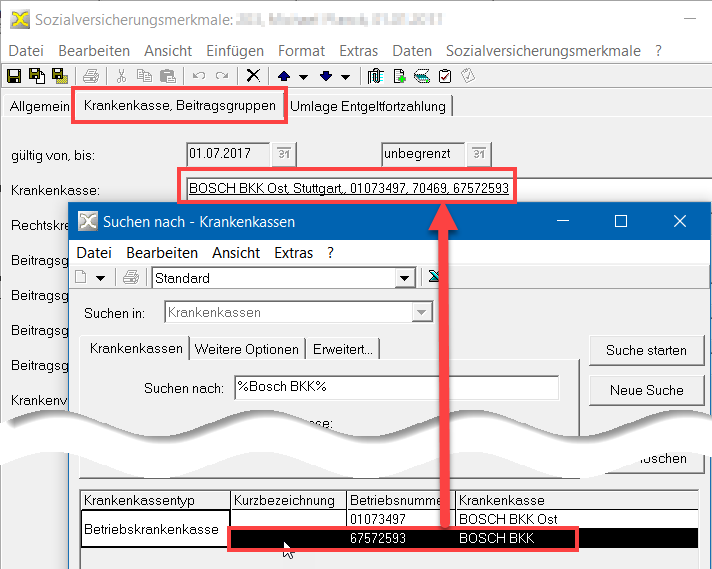This screenshot has width=712, height=569.
Task: Click the BOSCH BKK Ost Krankenkasse link
Action: (349, 188)
